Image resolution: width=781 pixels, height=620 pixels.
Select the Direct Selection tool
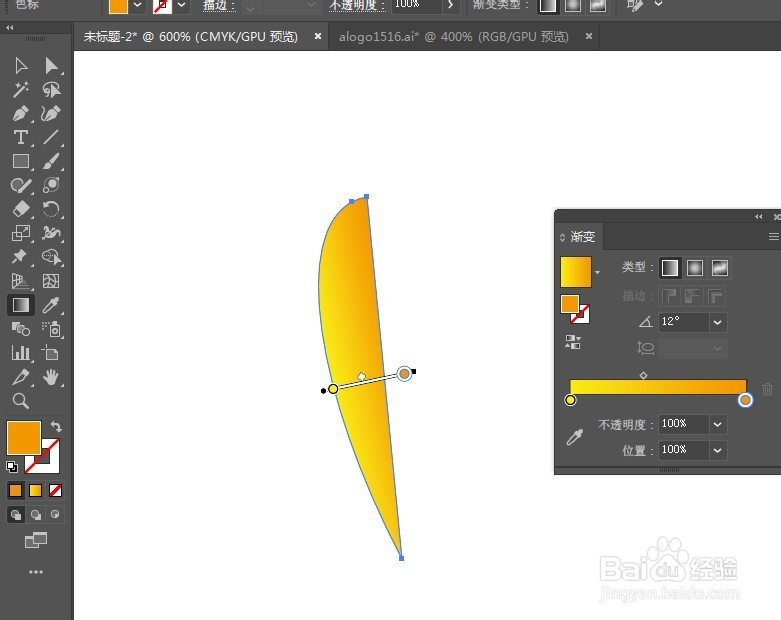51,66
